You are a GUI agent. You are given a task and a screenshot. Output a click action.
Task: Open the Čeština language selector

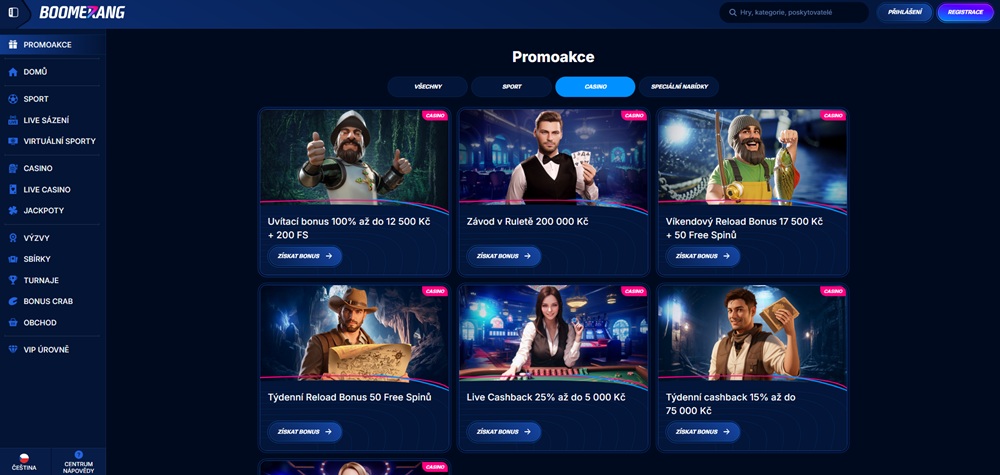pyautogui.click(x=24, y=462)
